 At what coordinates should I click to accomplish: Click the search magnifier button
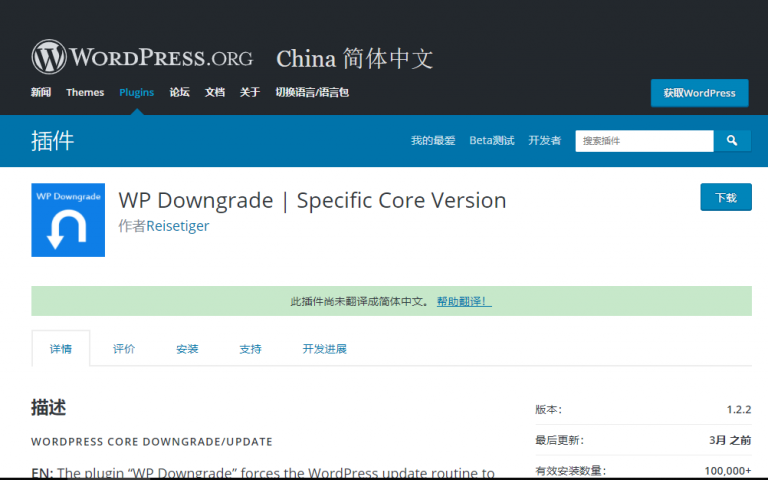pyautogui.click(x=732, y=141)
